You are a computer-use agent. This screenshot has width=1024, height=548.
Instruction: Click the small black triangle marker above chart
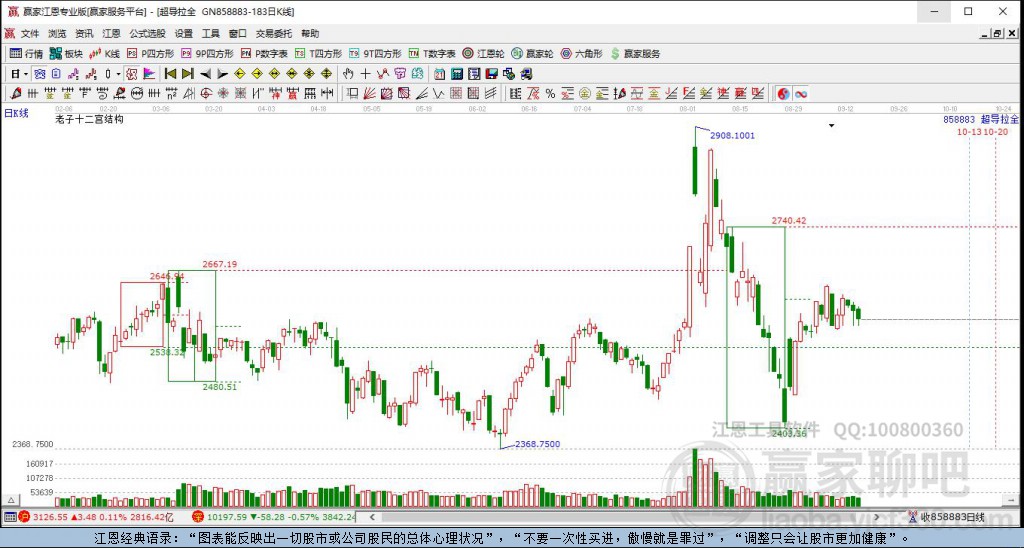tap(831, 125)
